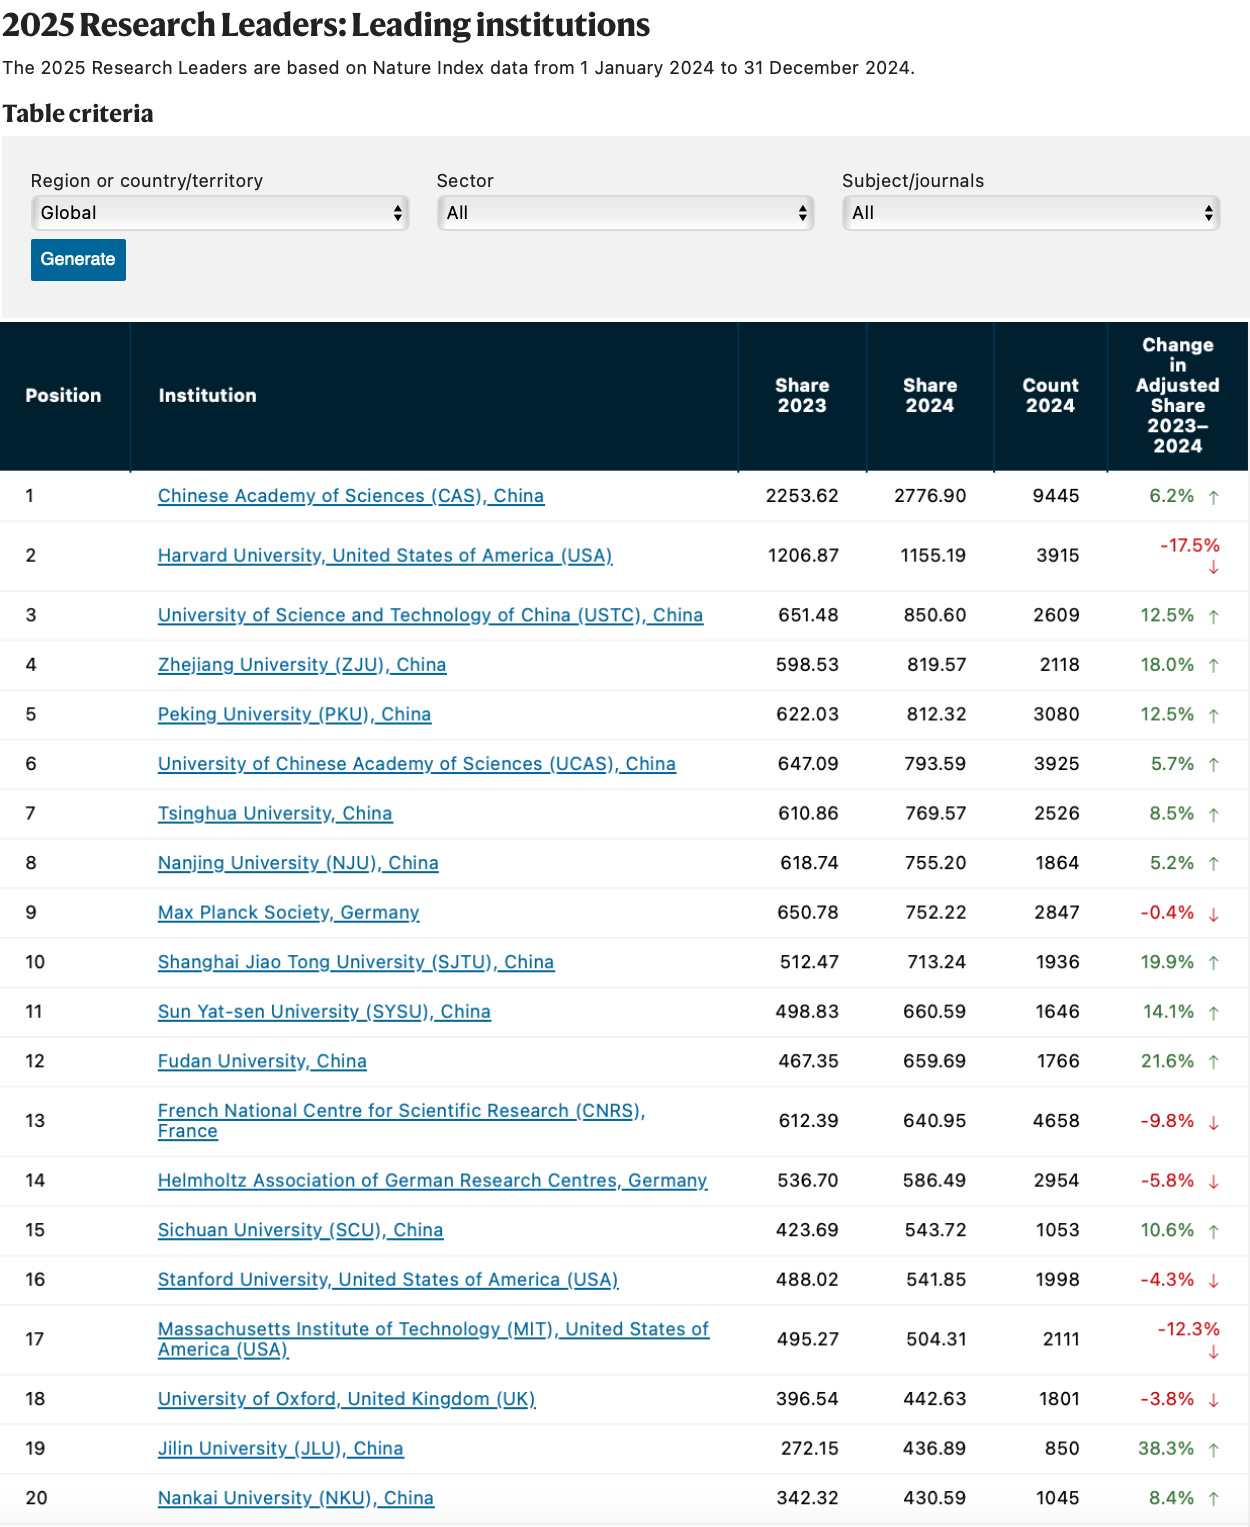The width and height of the screenshot is (1250, 1527).
Task: Open Zhejiang University (ZJU) link
Action: coord(302,665)
